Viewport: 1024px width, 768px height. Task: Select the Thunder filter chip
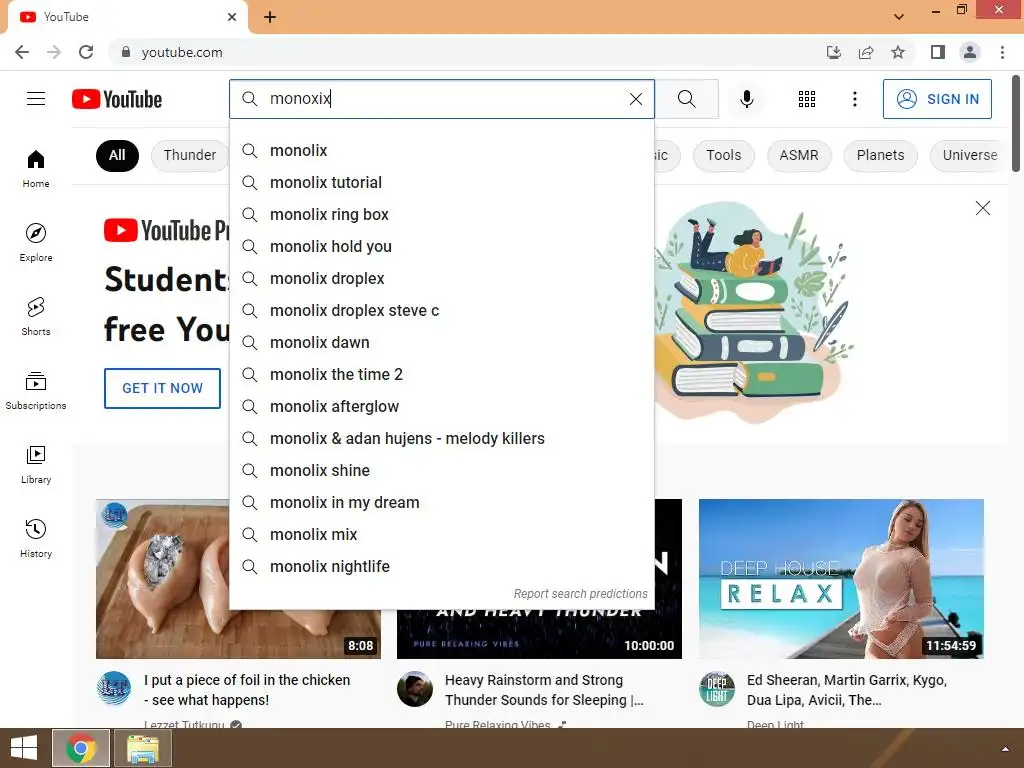[x=189, y=155]
